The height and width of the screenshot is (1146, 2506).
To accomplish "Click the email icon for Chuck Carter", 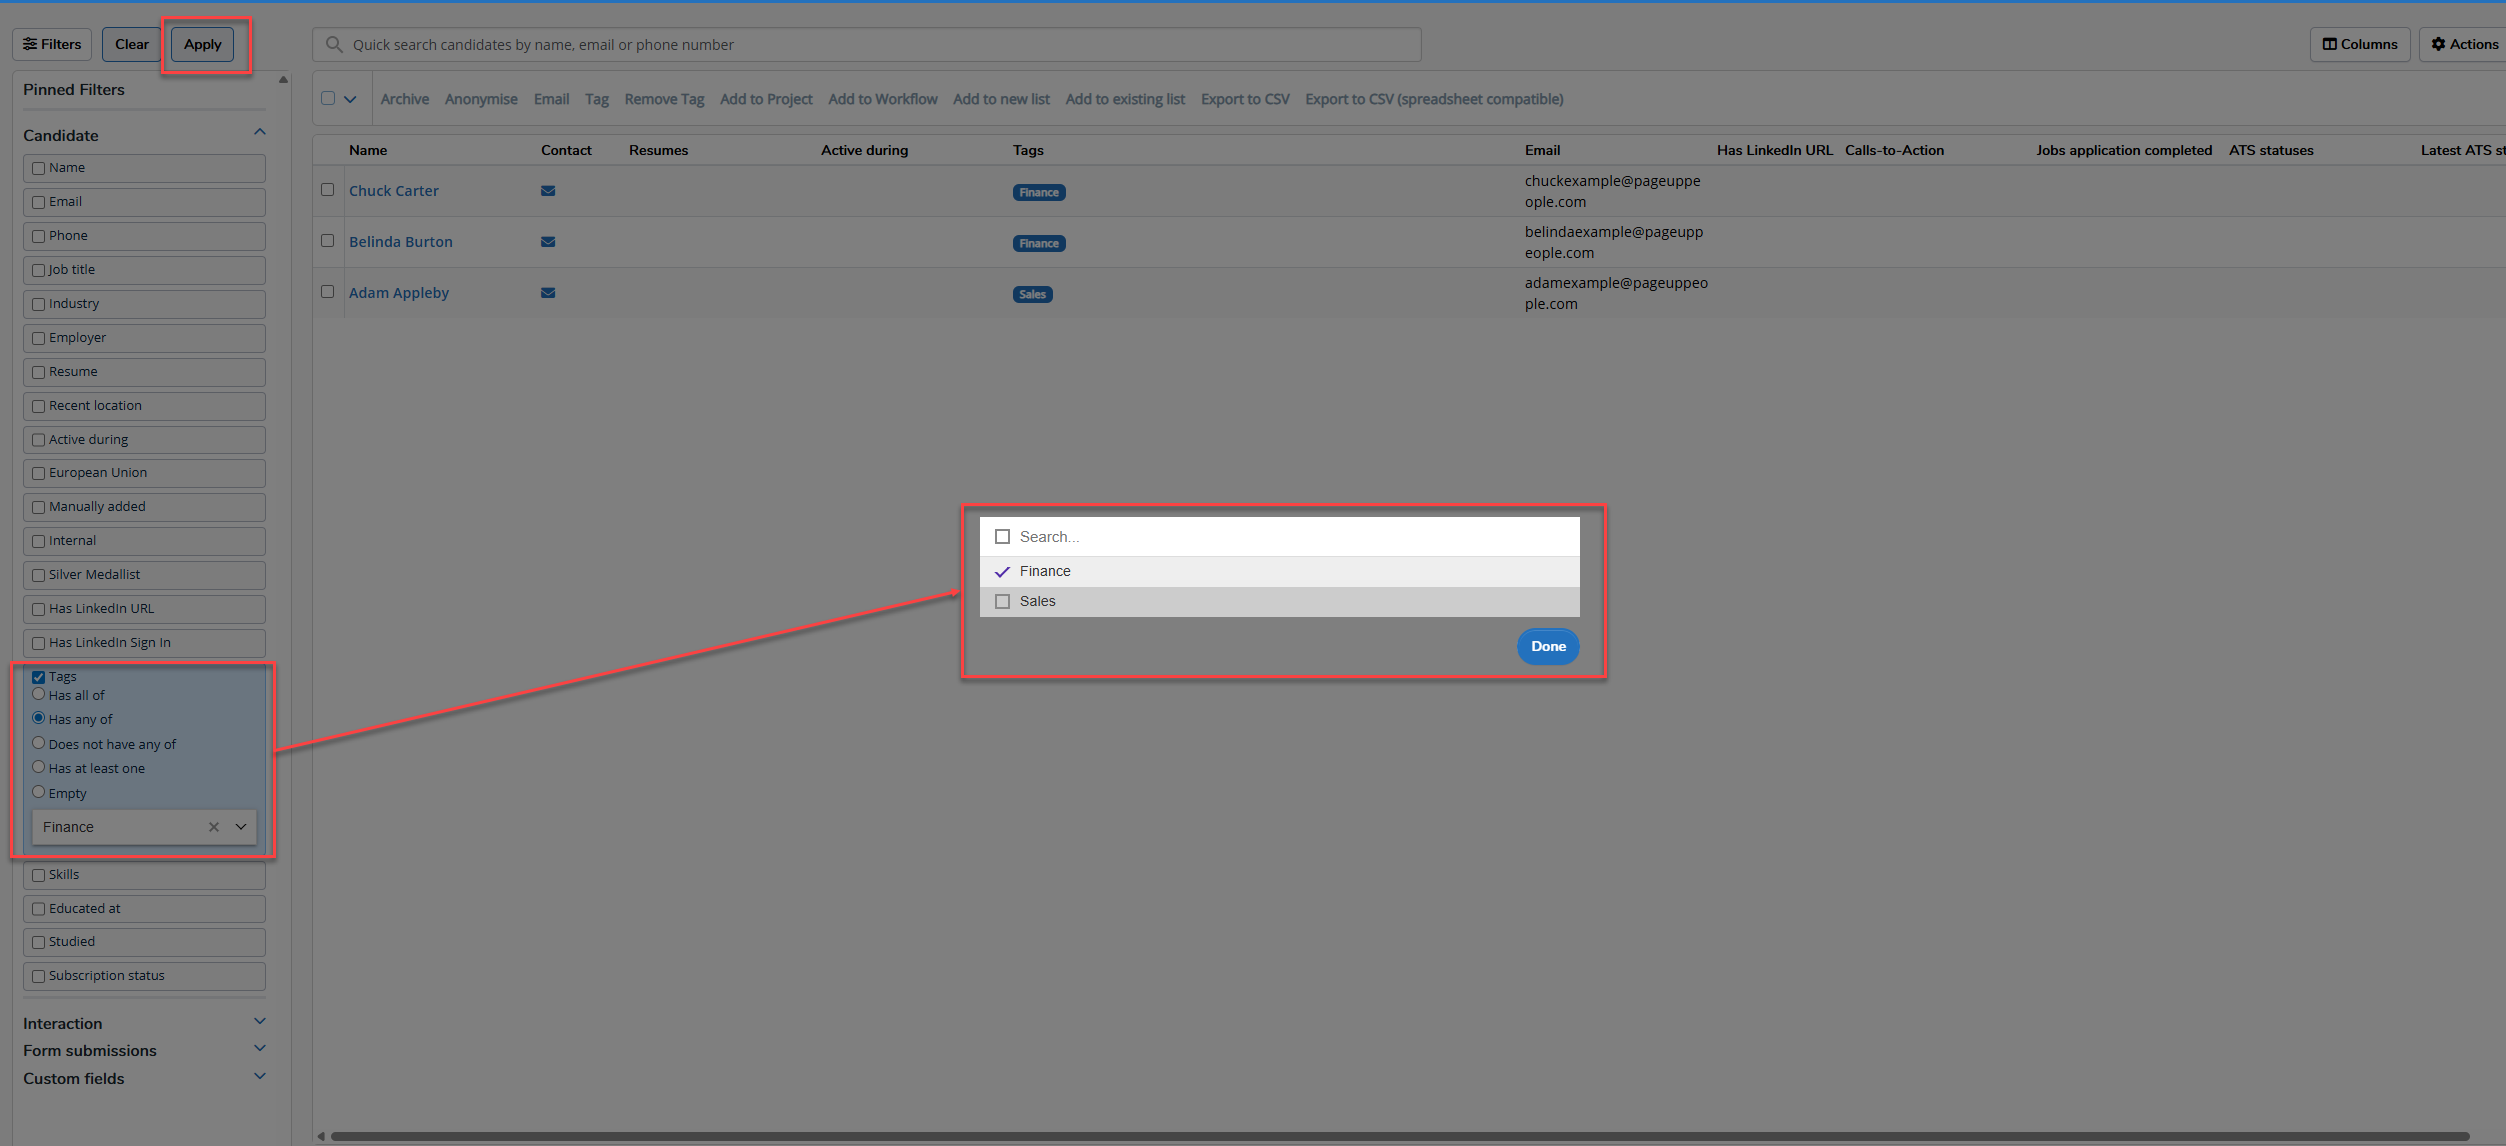I will [548, 191].
